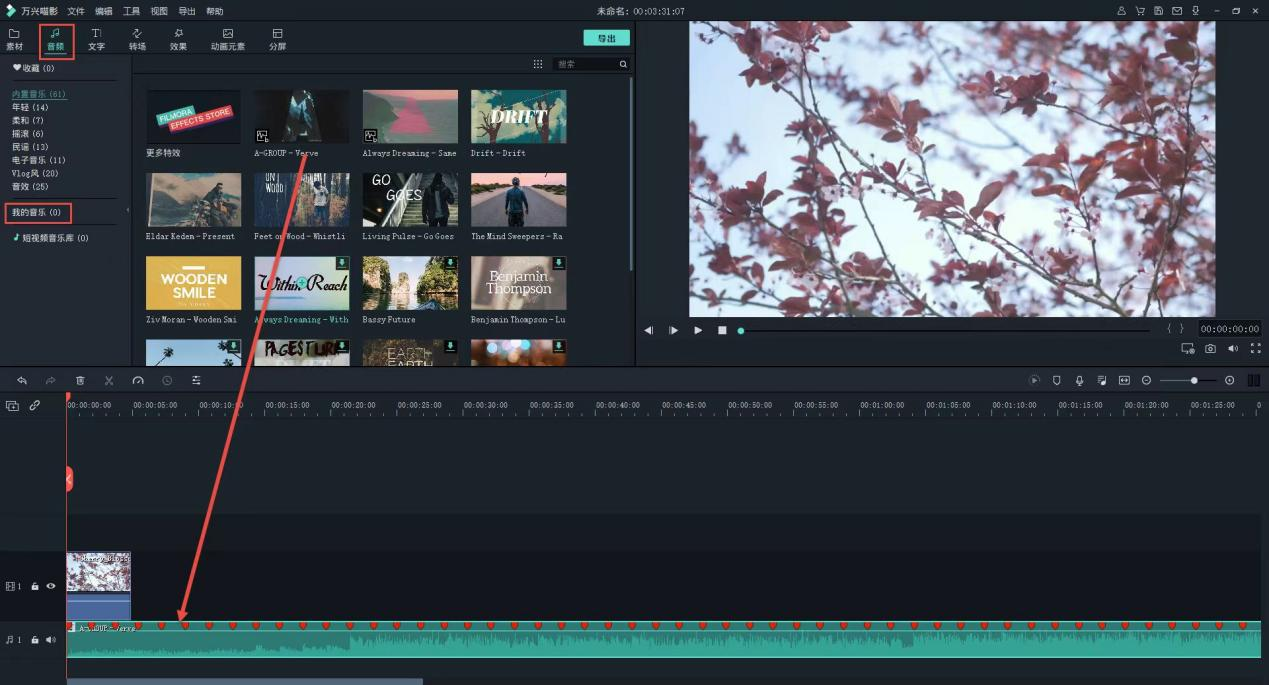Collapse the media library panel arrow
Screen dimensions: 1269x685
coord(127,211)
